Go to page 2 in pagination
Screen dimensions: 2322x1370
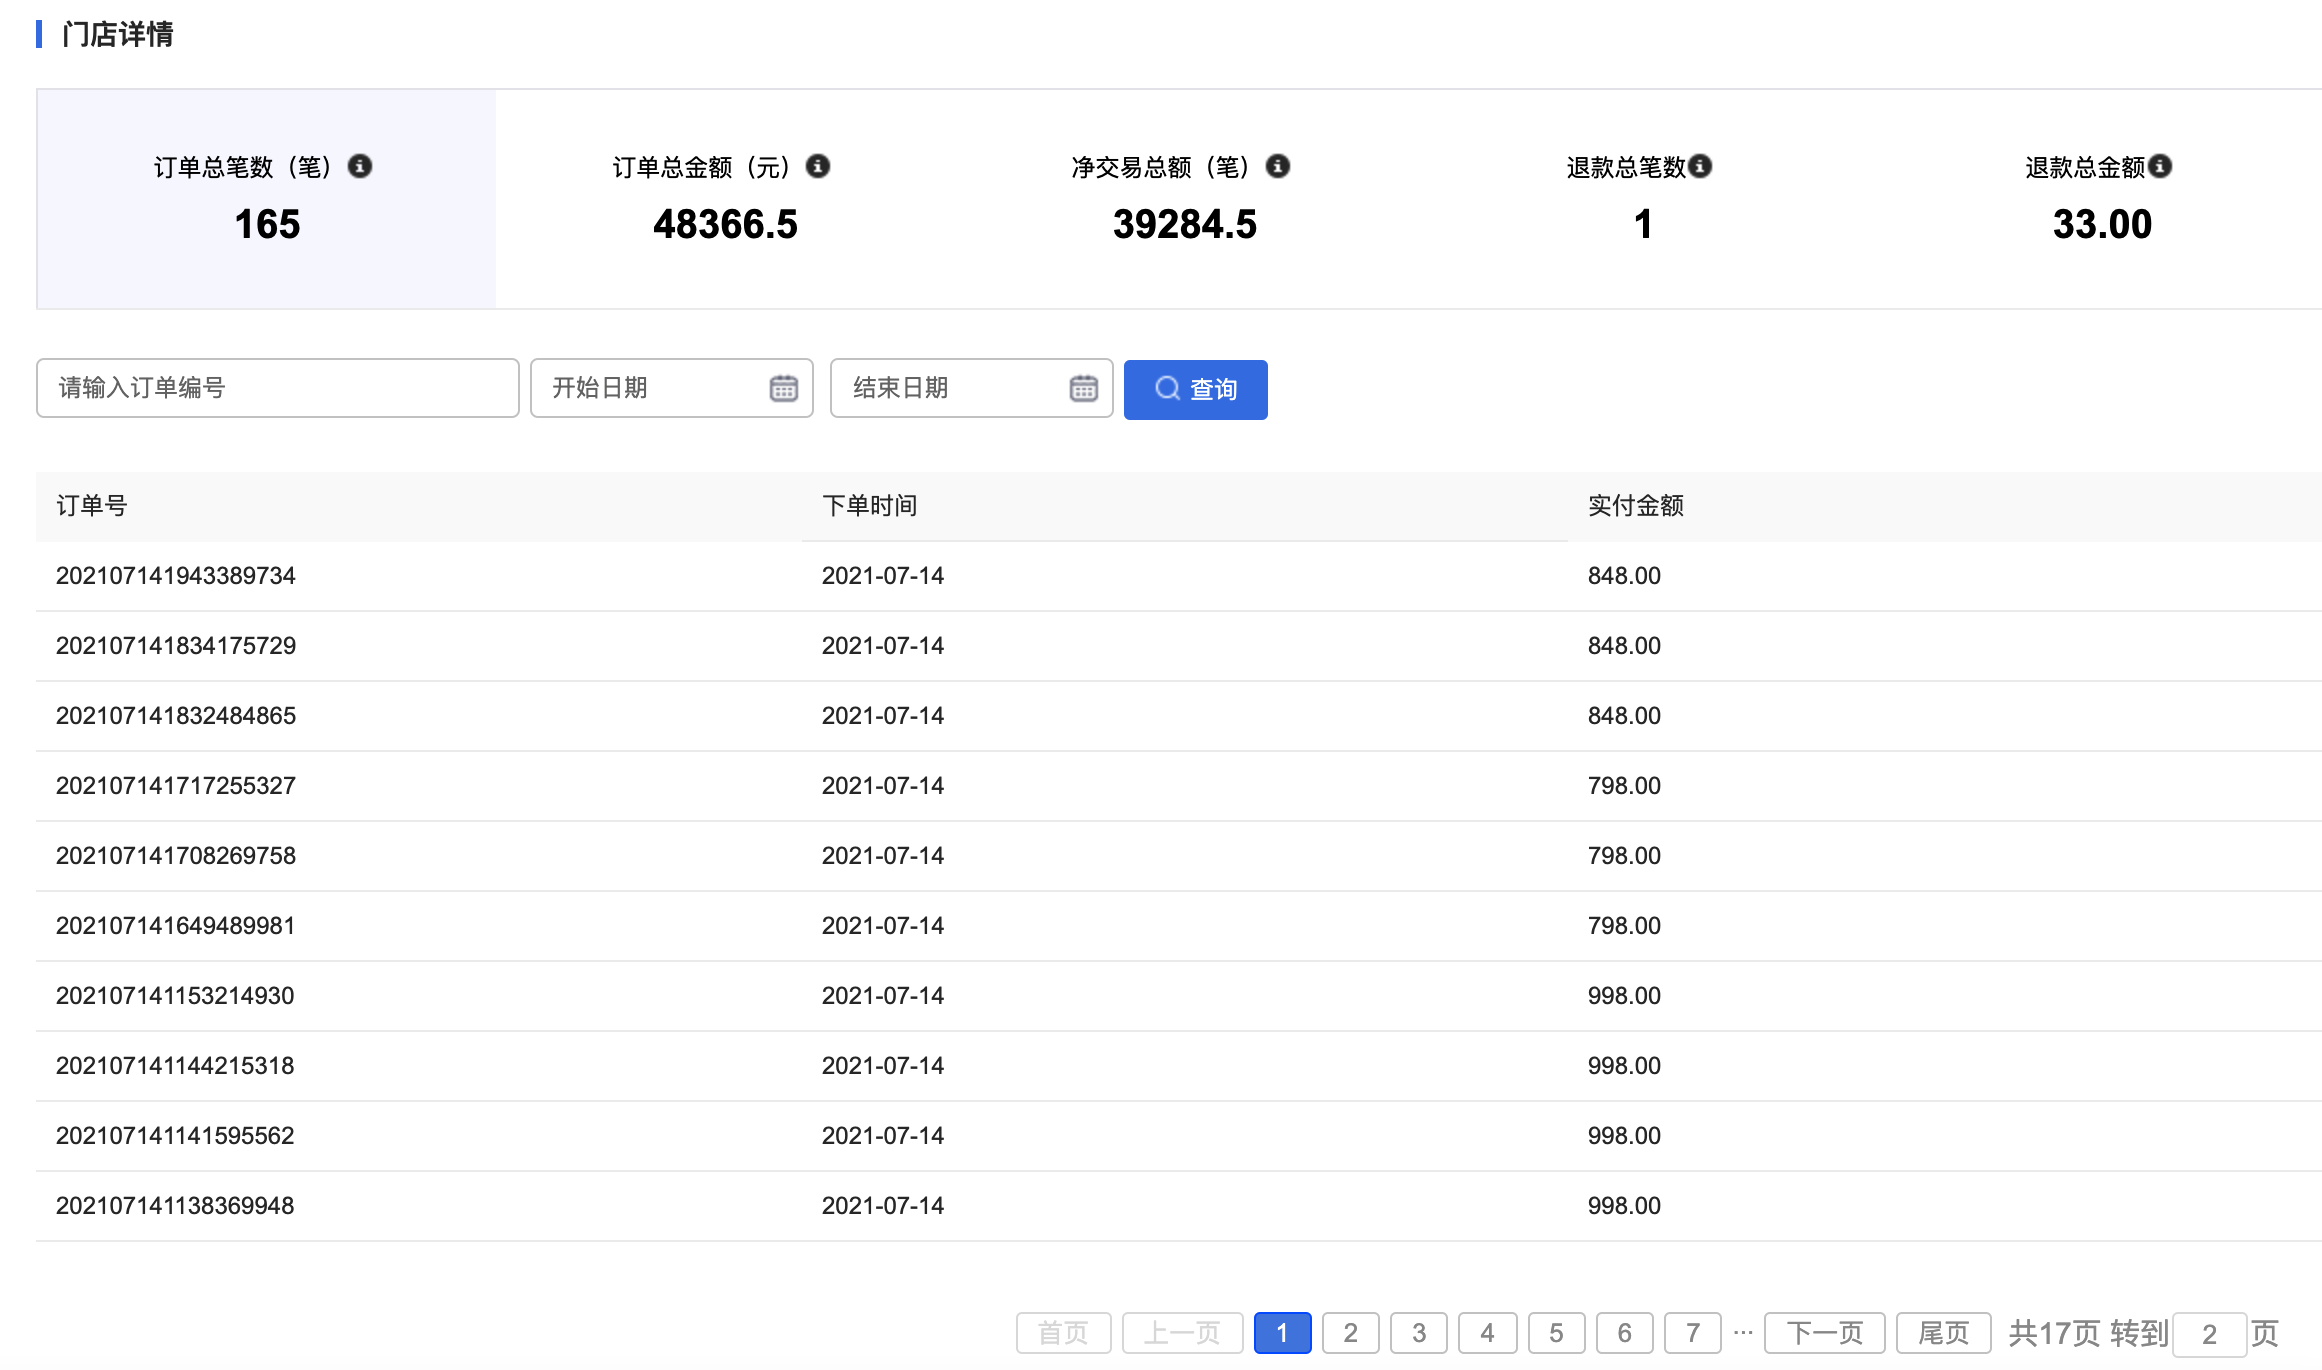[x=1350, y=1333]
